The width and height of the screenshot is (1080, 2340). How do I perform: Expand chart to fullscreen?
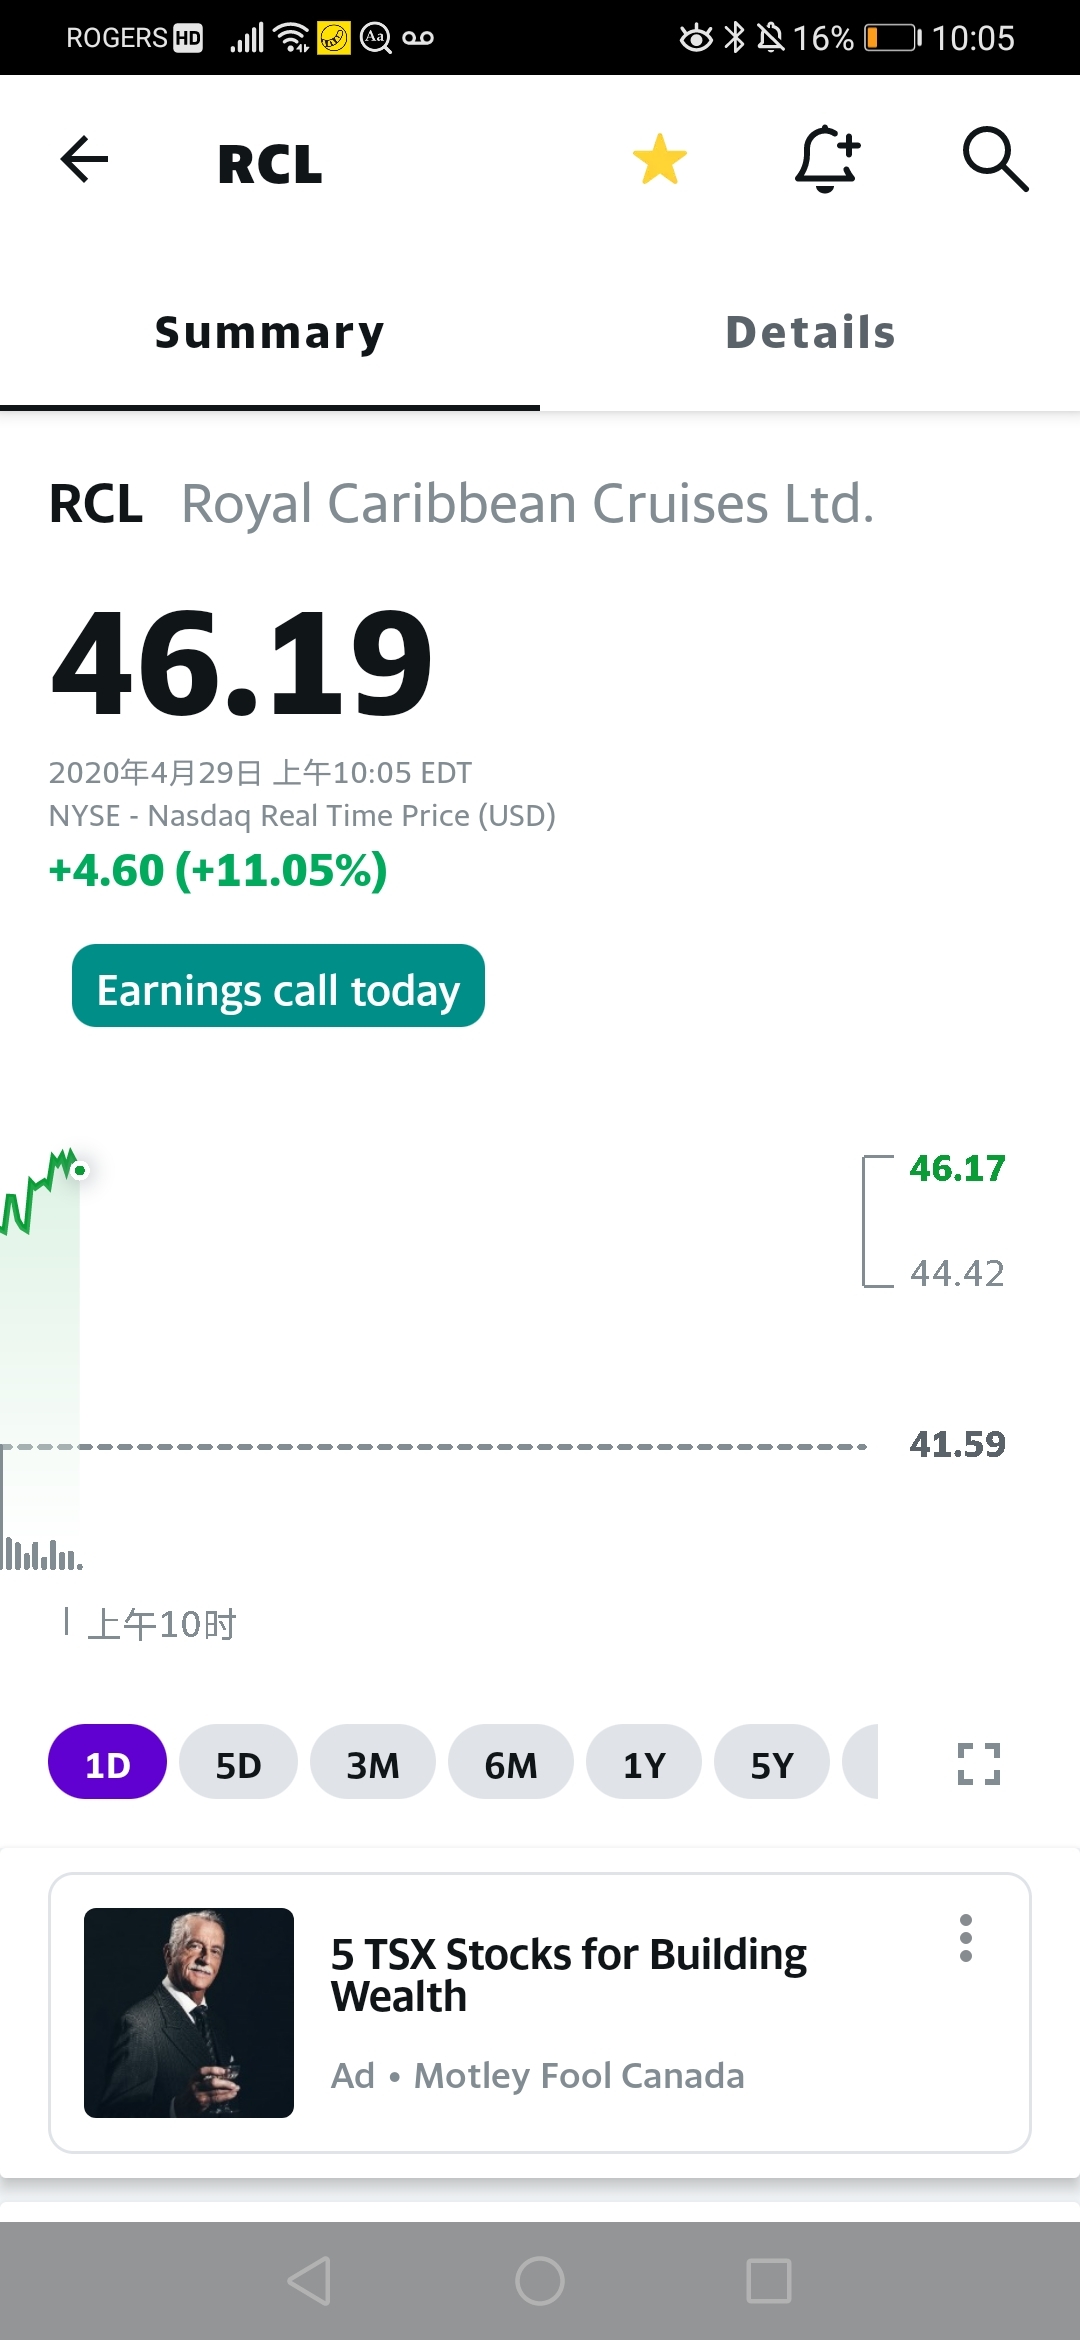[x=979, y=1763]
